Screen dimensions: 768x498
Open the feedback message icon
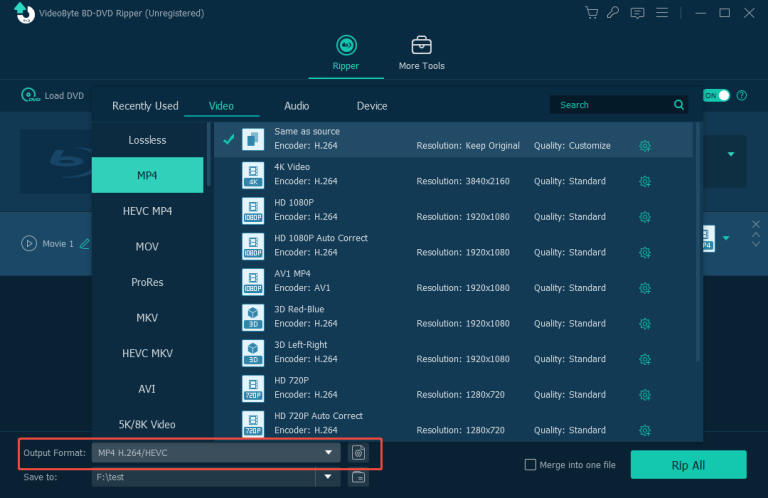(637, 13)
